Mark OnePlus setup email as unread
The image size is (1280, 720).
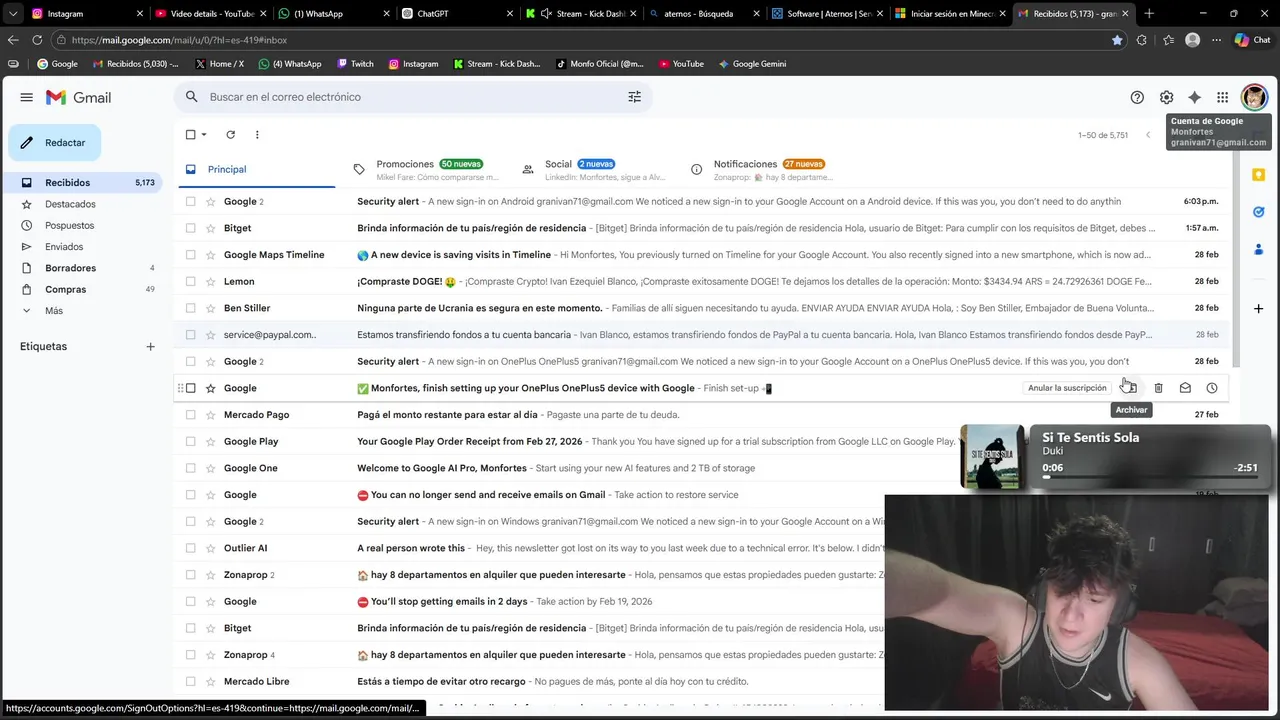[1185, 388]
